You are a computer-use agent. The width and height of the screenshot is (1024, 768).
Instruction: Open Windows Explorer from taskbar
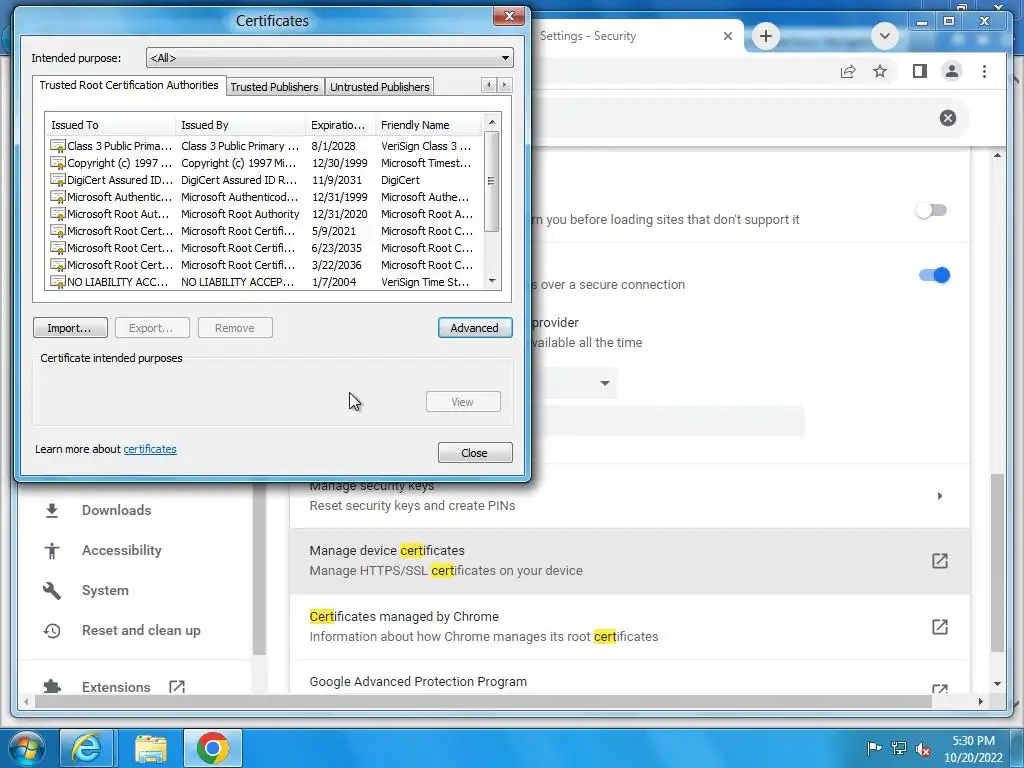click(151, 748)
